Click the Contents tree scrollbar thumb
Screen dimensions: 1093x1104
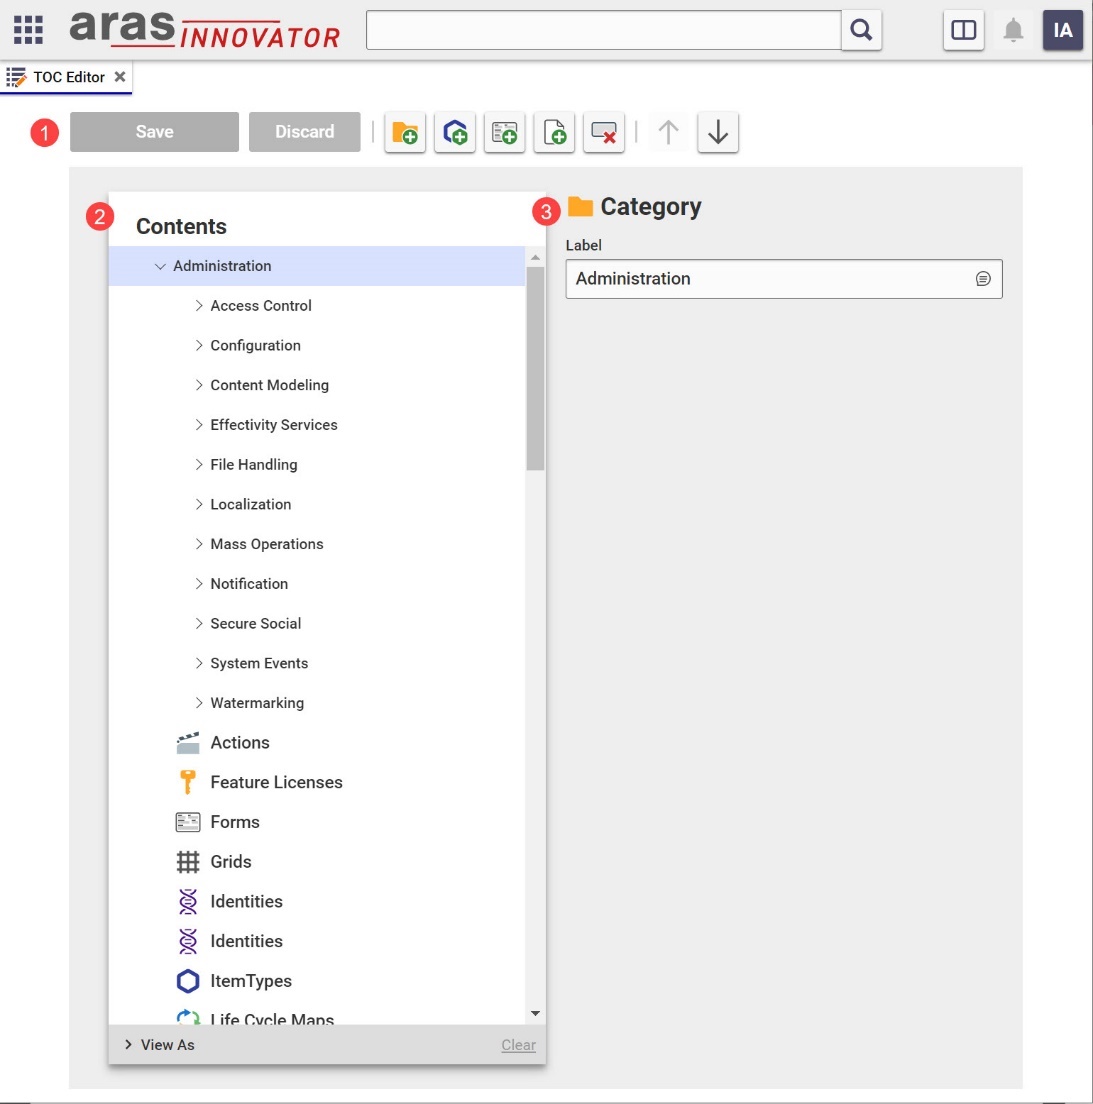click(x=535, y=368)
